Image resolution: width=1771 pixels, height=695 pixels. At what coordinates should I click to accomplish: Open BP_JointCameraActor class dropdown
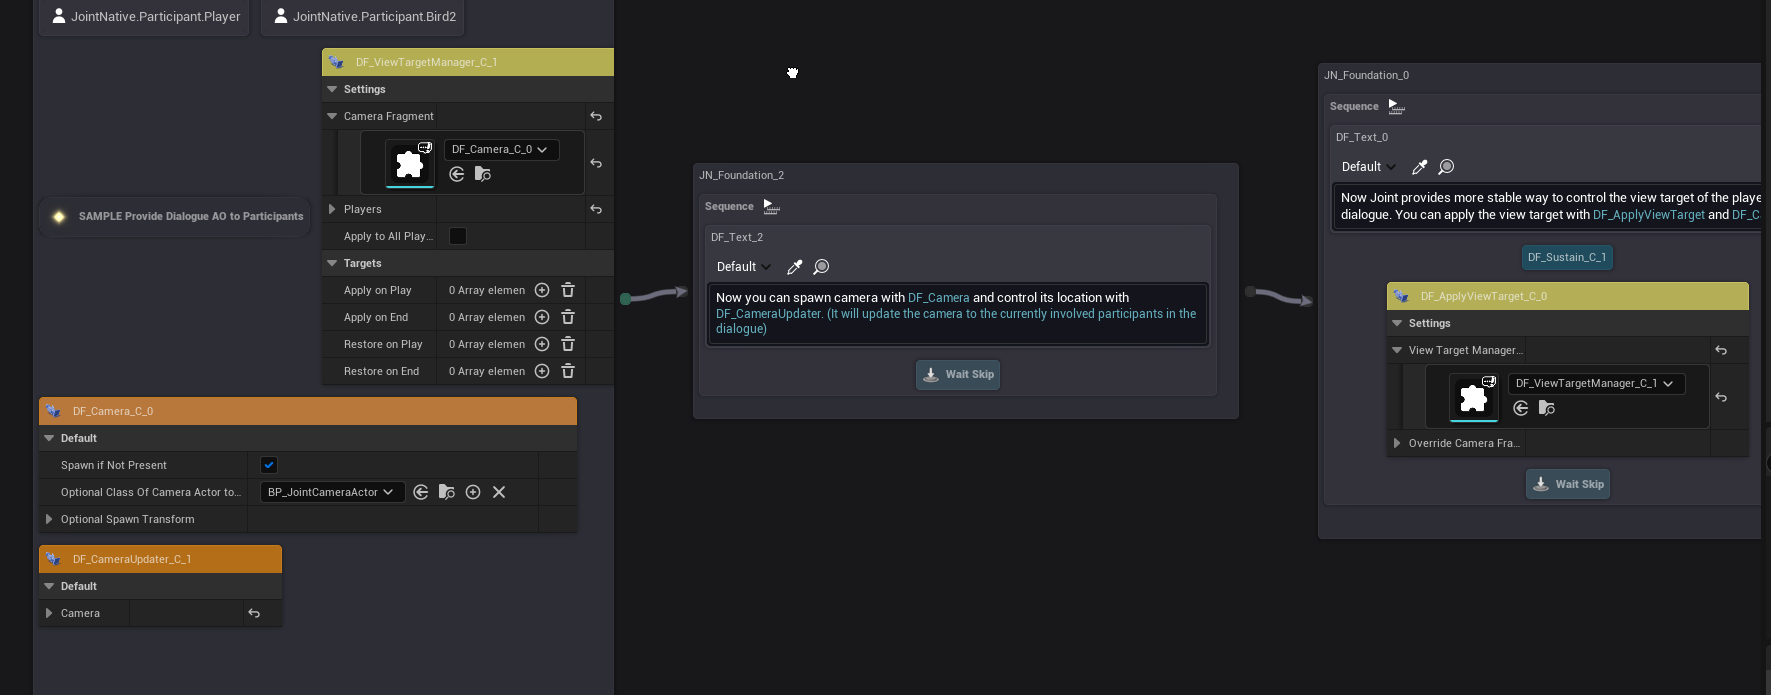coord(331,492)
